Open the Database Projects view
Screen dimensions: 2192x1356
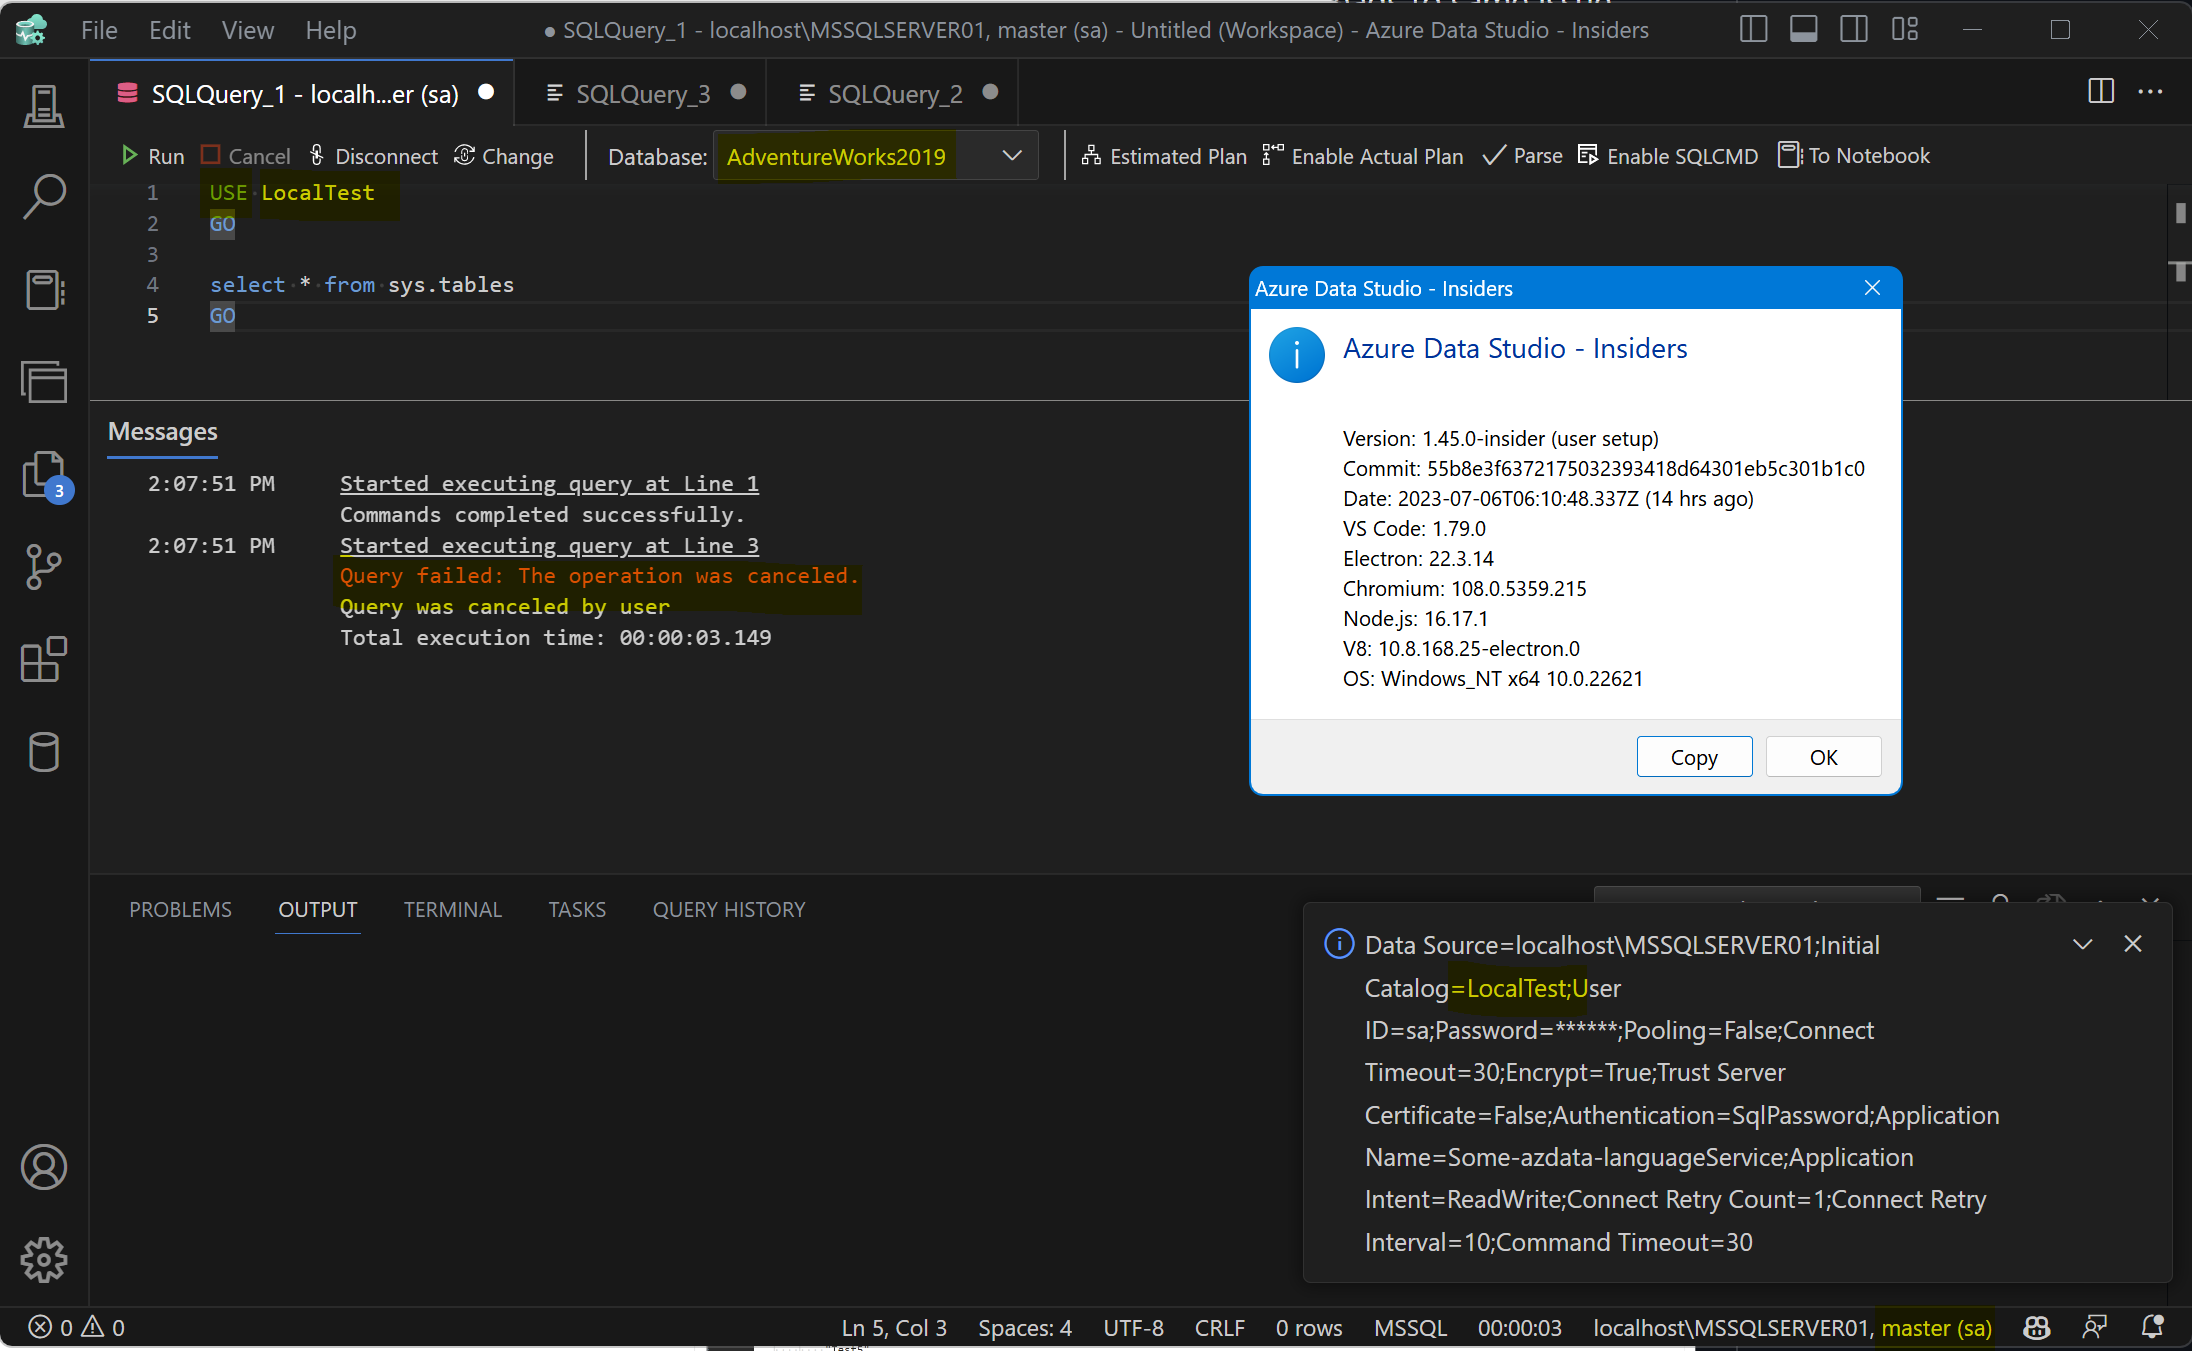tap(43, 752)
